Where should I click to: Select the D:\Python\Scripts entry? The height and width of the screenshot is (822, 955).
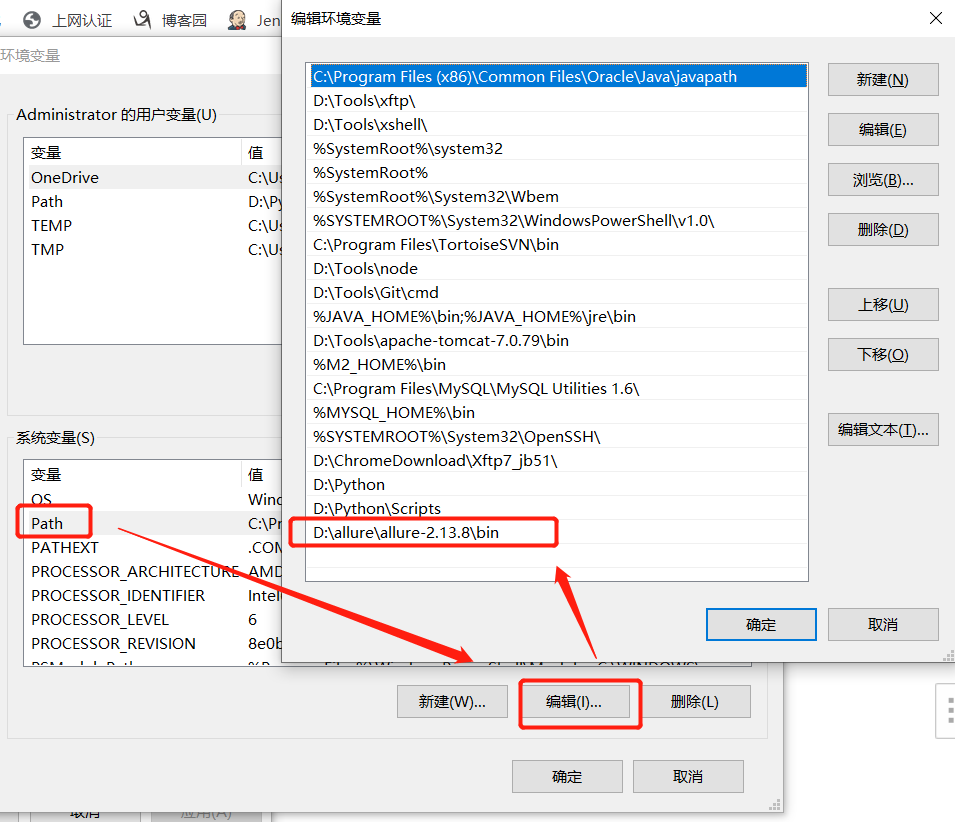click(558, 508)
